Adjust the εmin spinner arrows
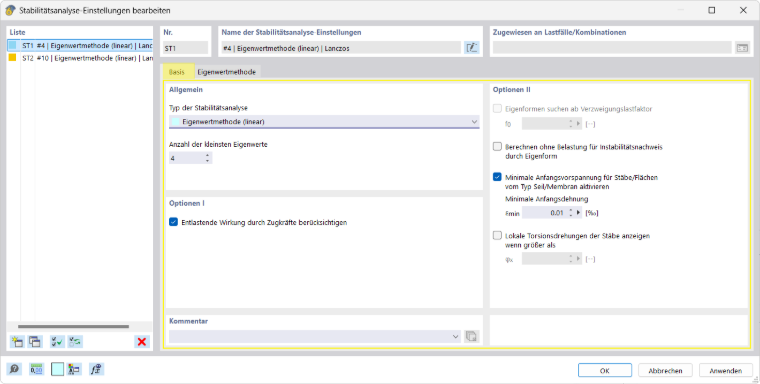Image resolution: width=760 pixels, height=384 pixels. [571, 213]
